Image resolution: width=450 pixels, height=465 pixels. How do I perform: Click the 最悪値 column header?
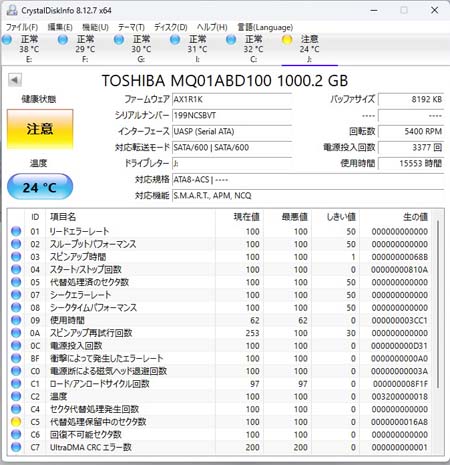click(x=294, y=217)
